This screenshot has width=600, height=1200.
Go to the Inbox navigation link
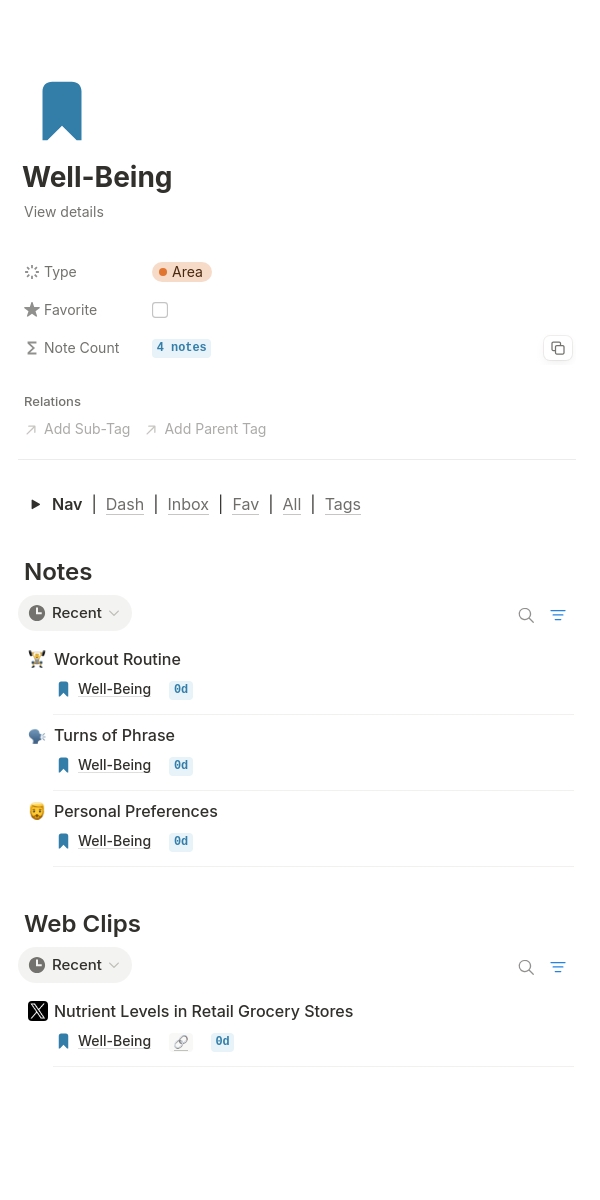(x=188, y=504)
